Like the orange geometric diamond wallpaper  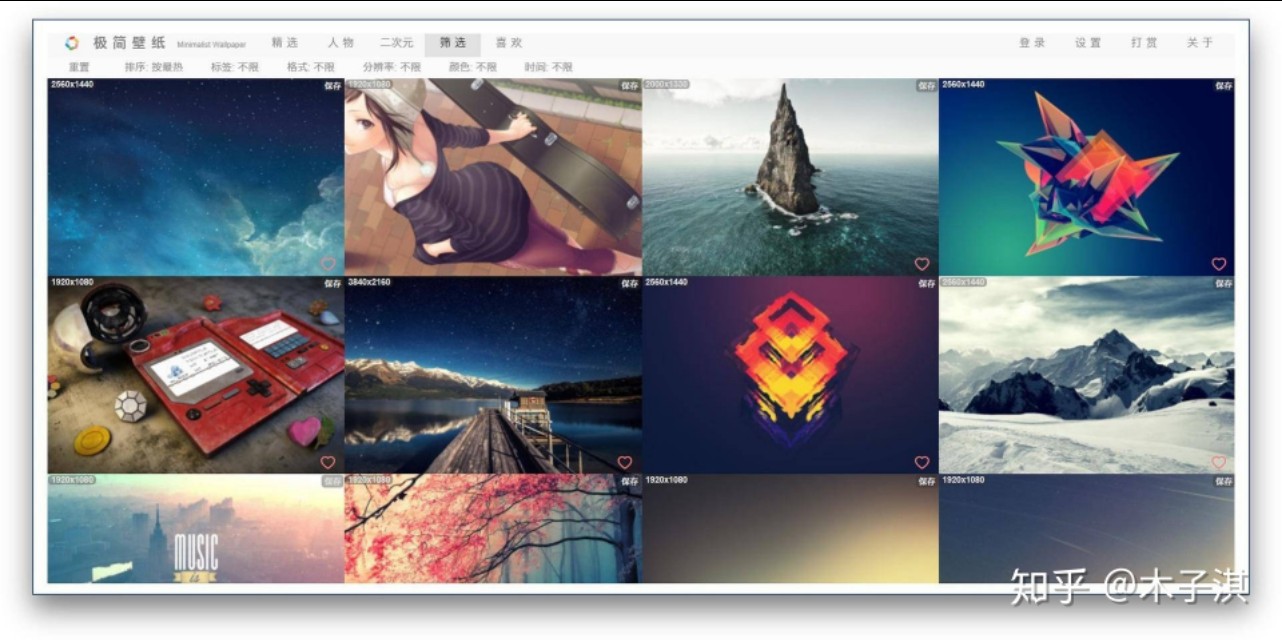[x=921, y=462]
